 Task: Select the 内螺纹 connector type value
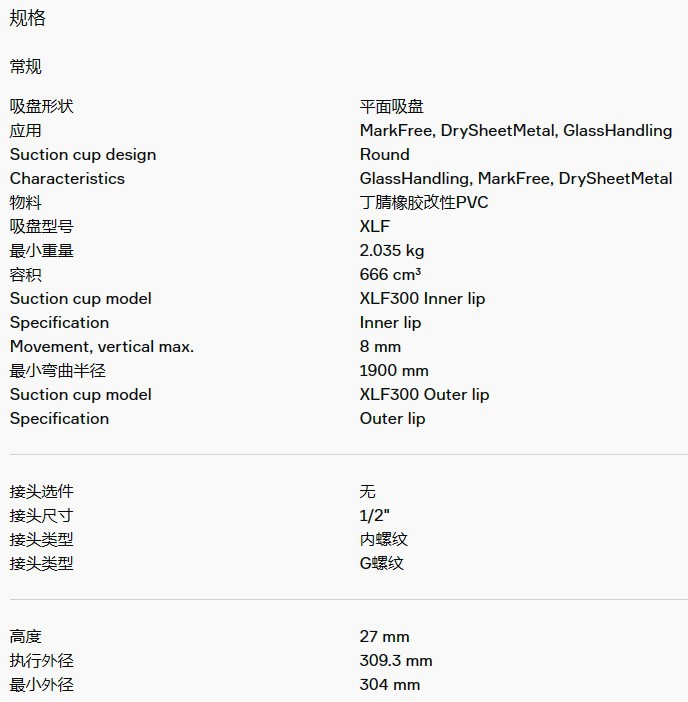384,539
